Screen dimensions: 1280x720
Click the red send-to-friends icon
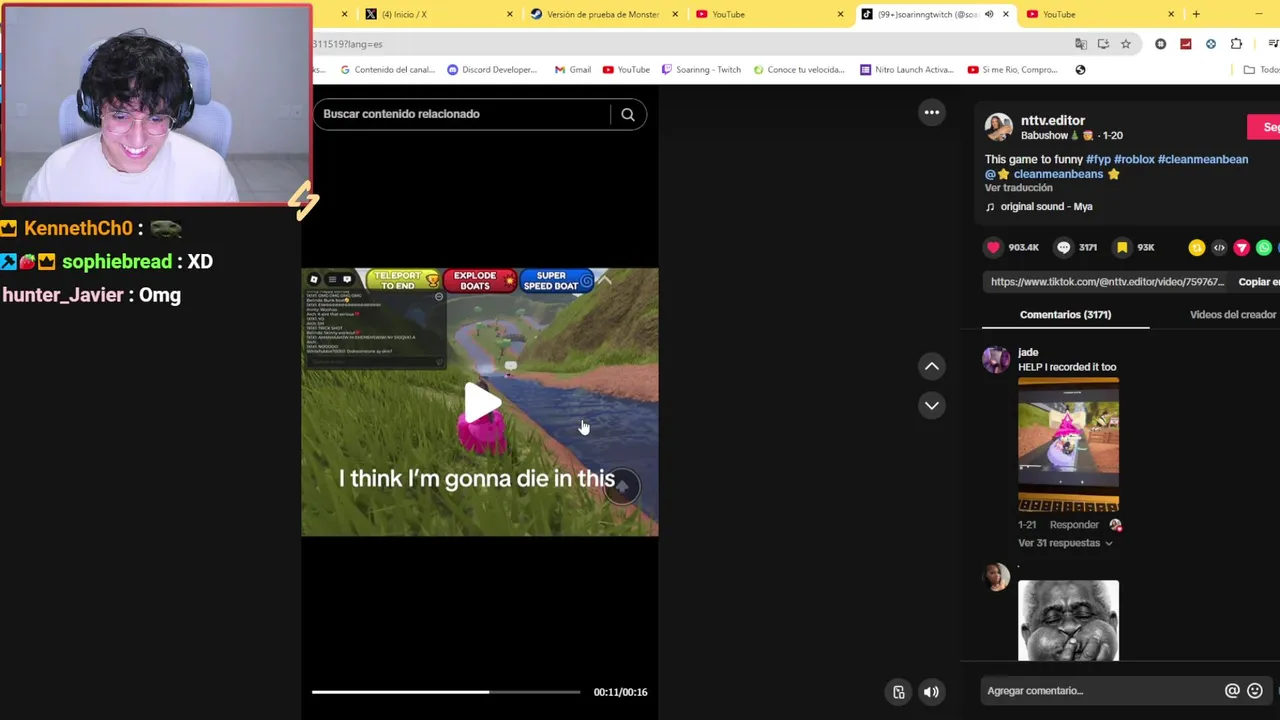(1241, 247)
